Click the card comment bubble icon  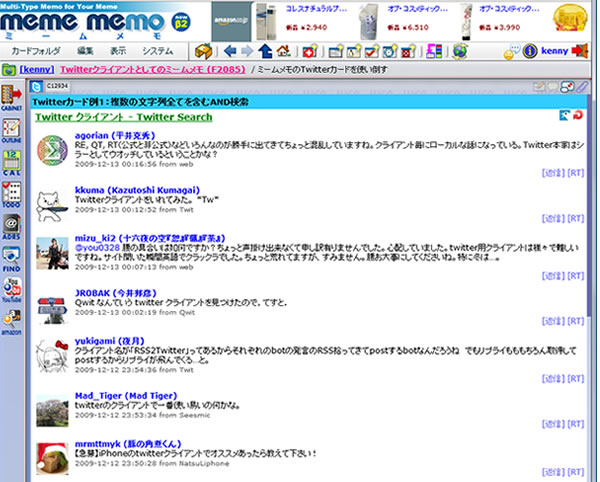point(553,87)
